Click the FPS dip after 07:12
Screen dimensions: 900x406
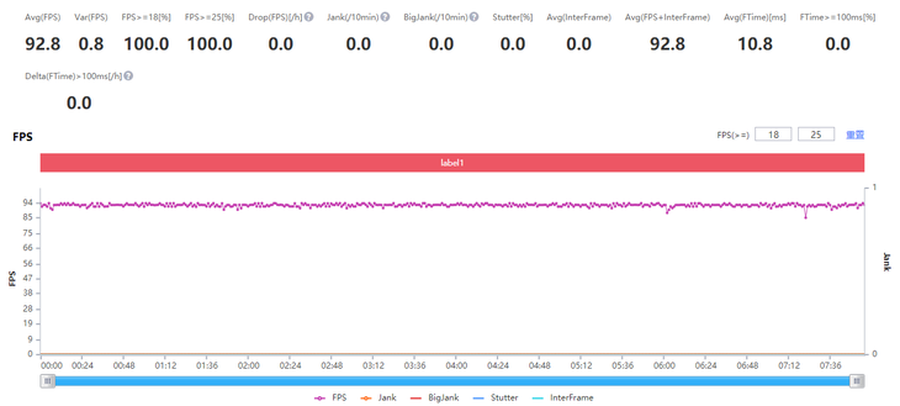pyautogui.click(x=805, y=215)
